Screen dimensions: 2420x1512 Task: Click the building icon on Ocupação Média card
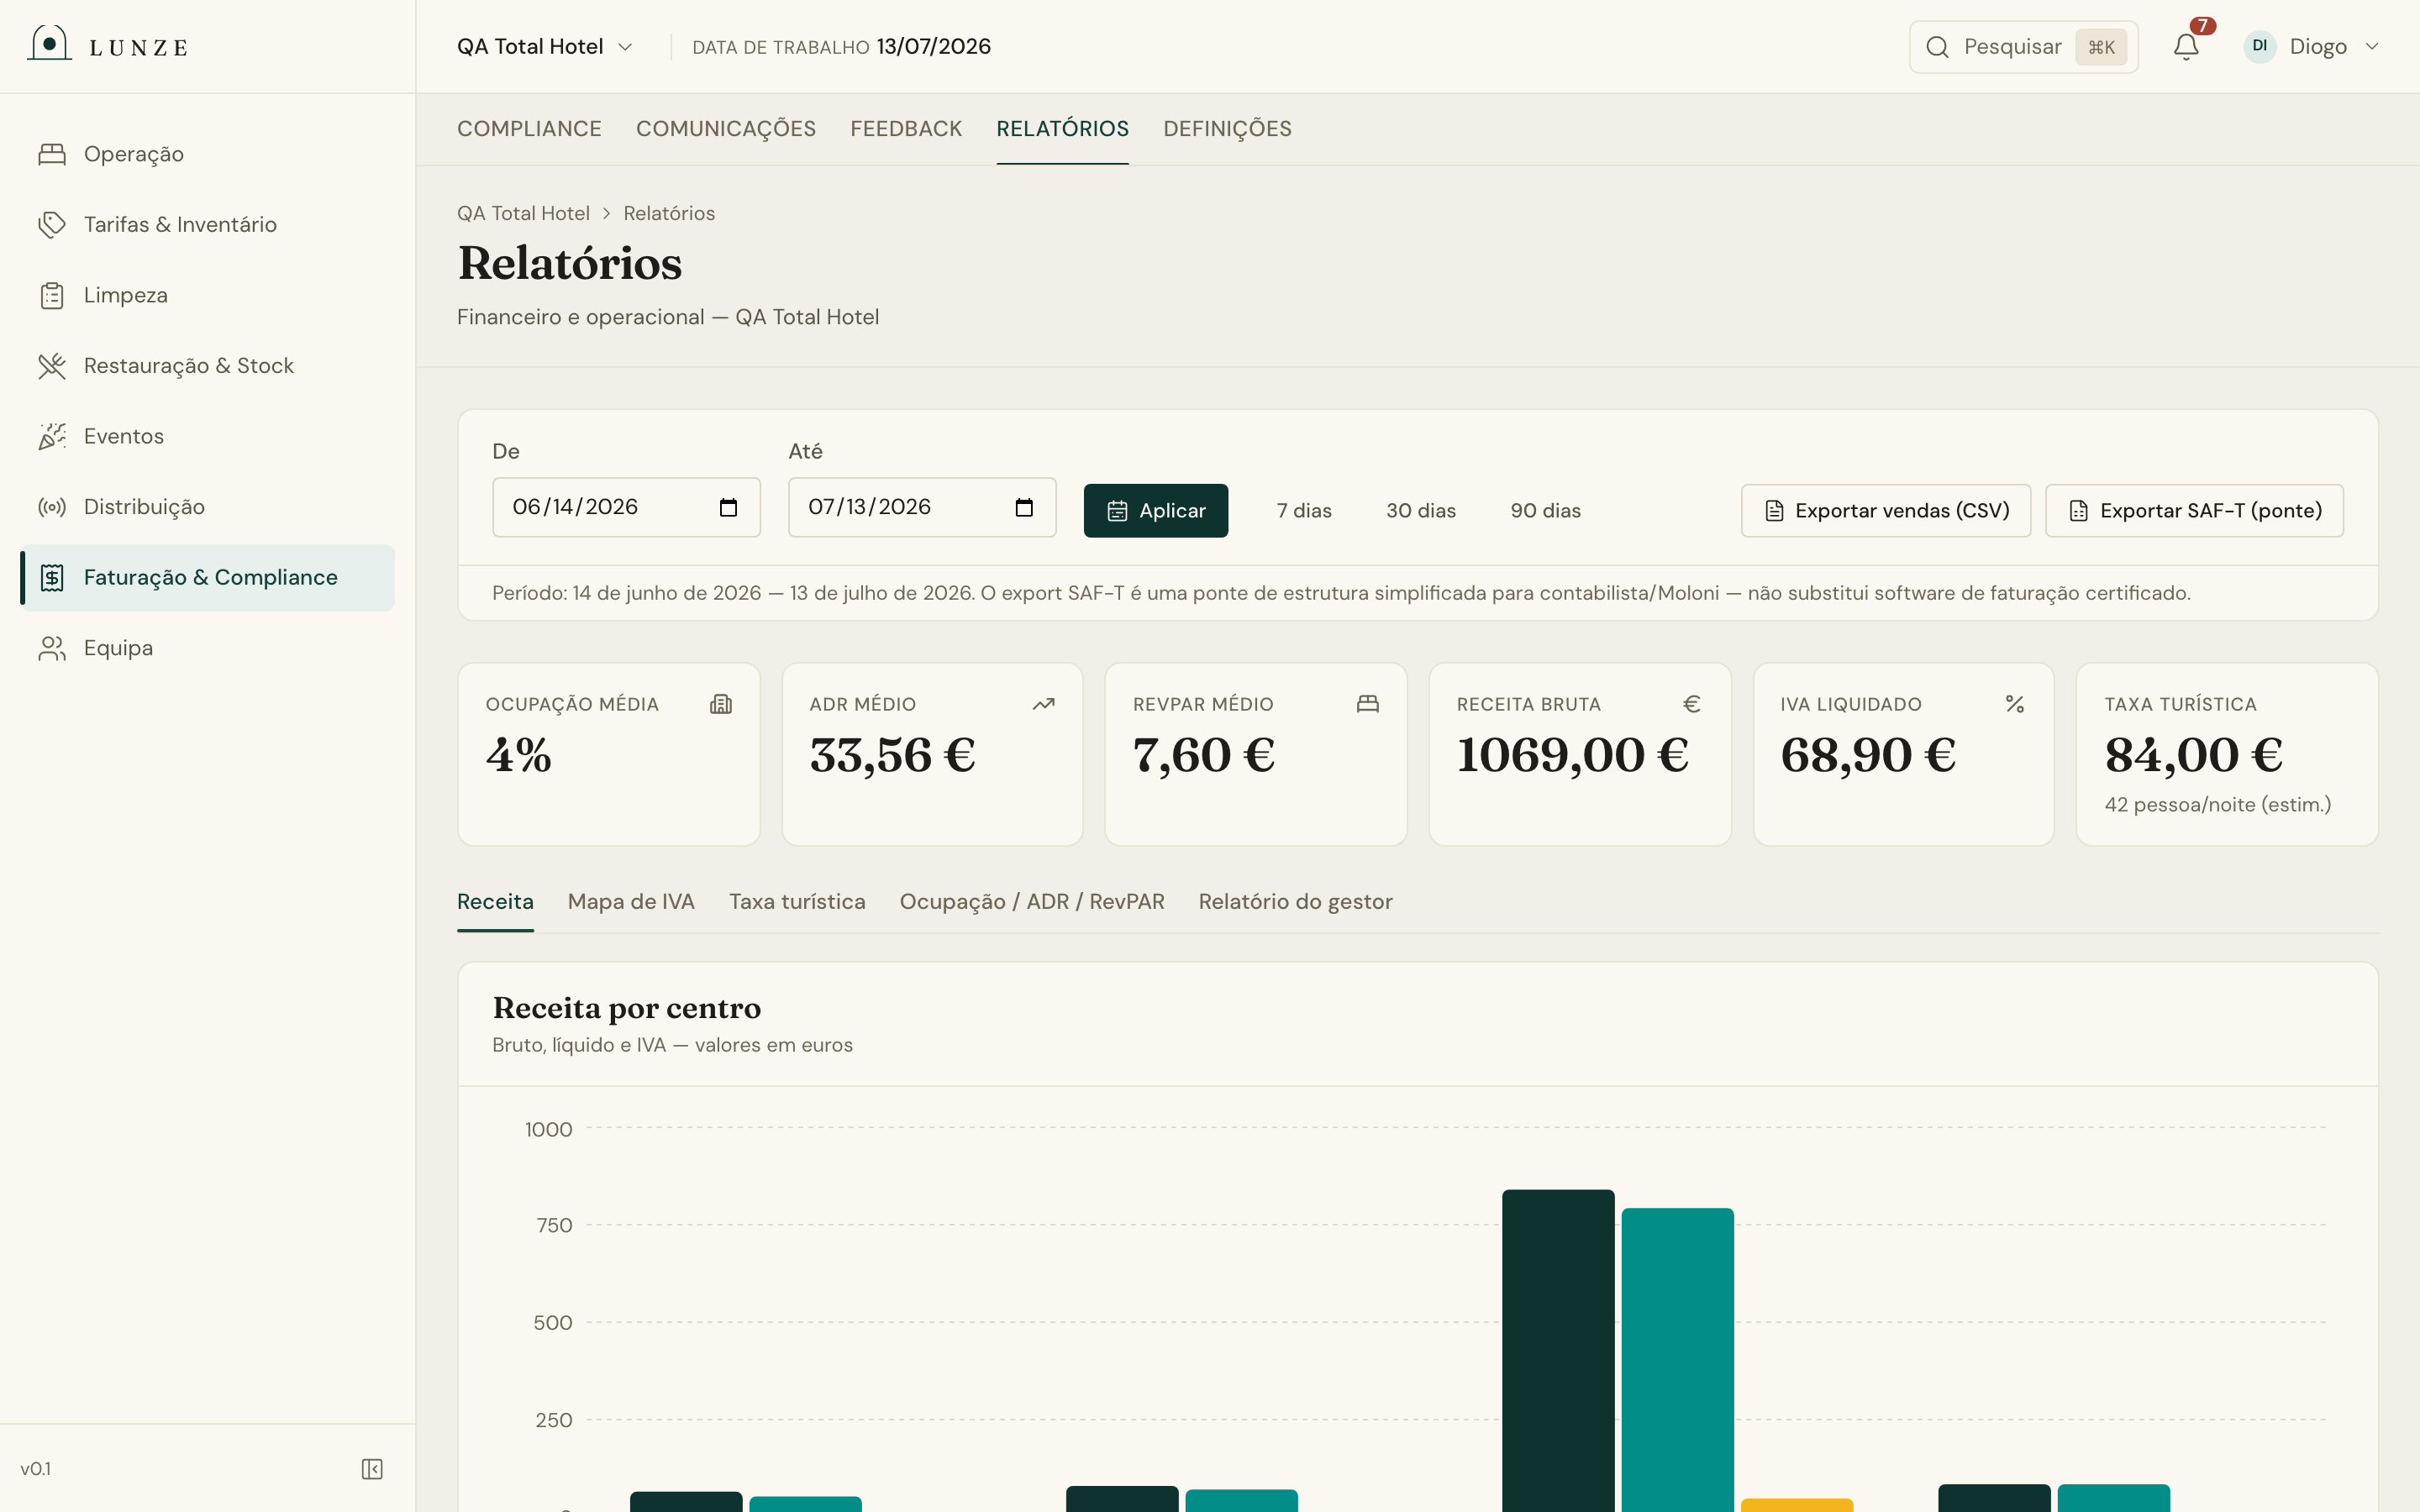721,704
